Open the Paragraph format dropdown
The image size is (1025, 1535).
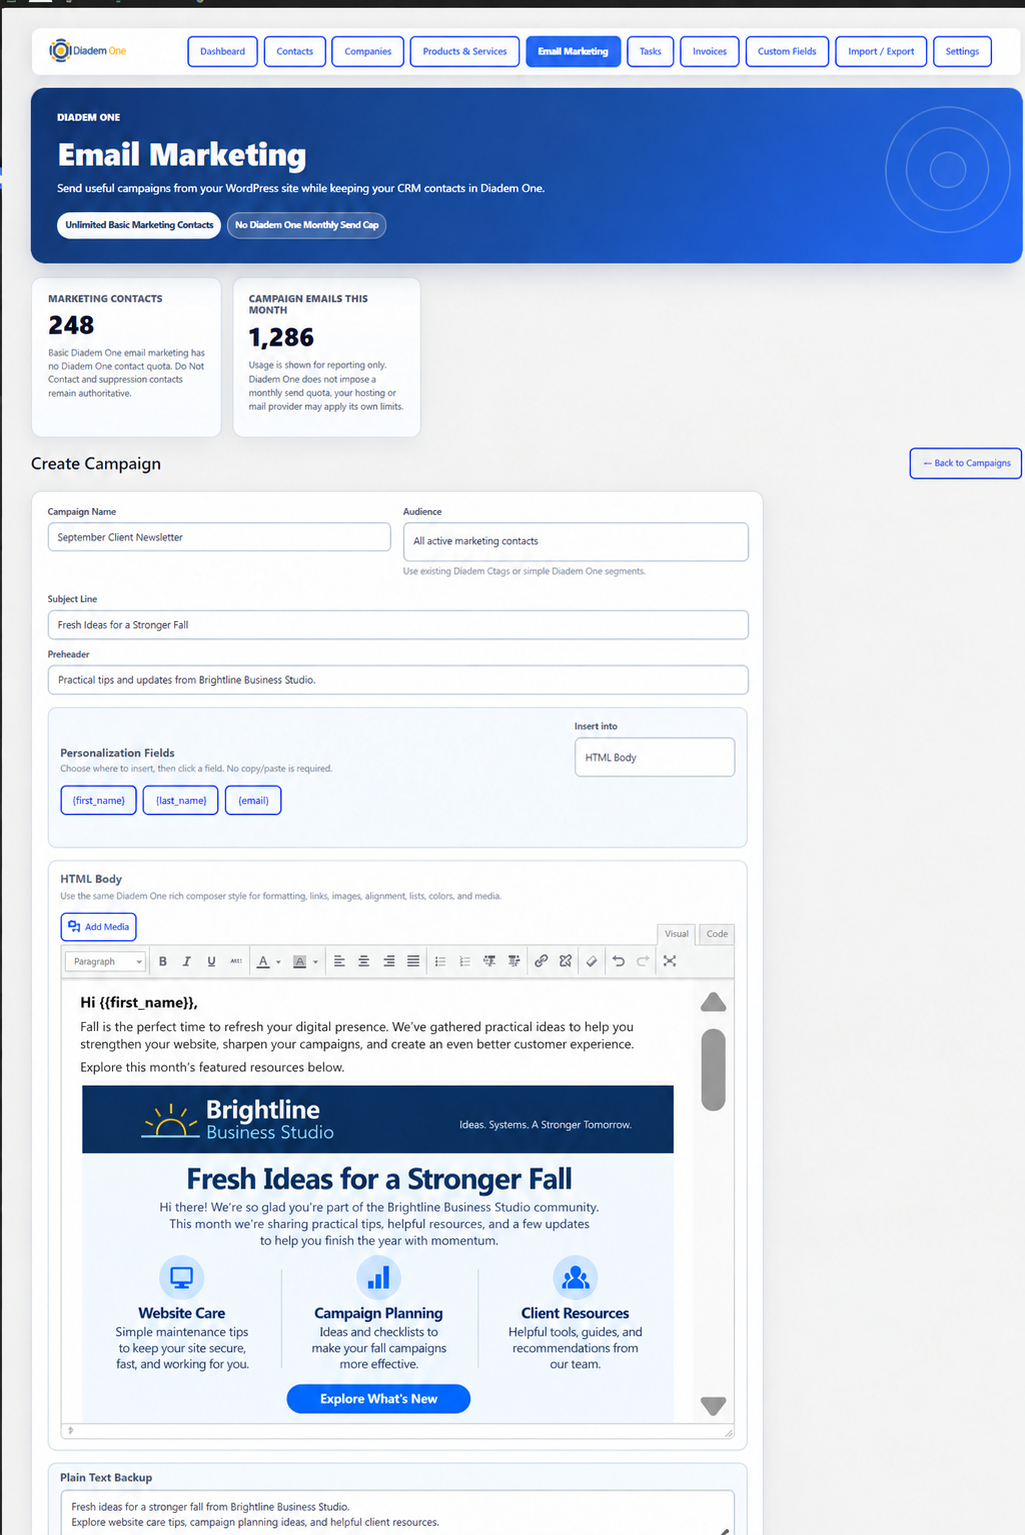[105, 962]
